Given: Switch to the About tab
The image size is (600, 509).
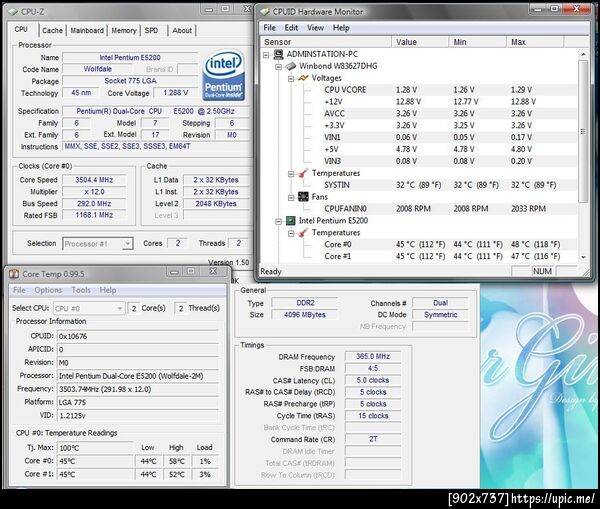Looking at the screenshot, I should coord(182,30).
